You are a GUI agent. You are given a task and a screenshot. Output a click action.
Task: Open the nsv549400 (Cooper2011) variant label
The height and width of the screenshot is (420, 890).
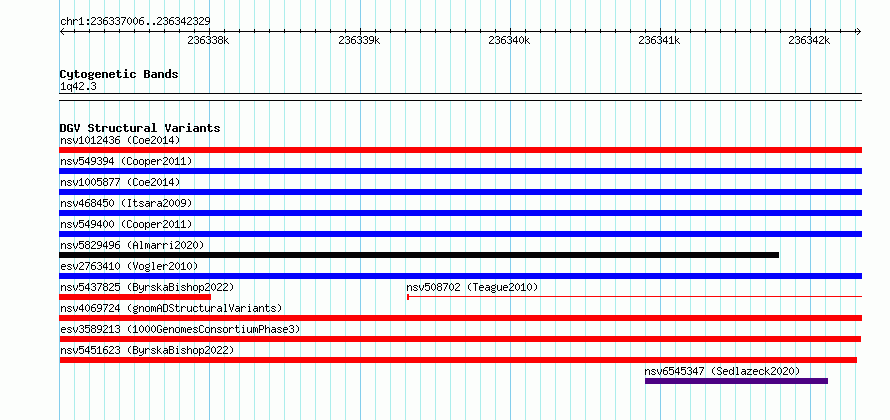point(126,224)
